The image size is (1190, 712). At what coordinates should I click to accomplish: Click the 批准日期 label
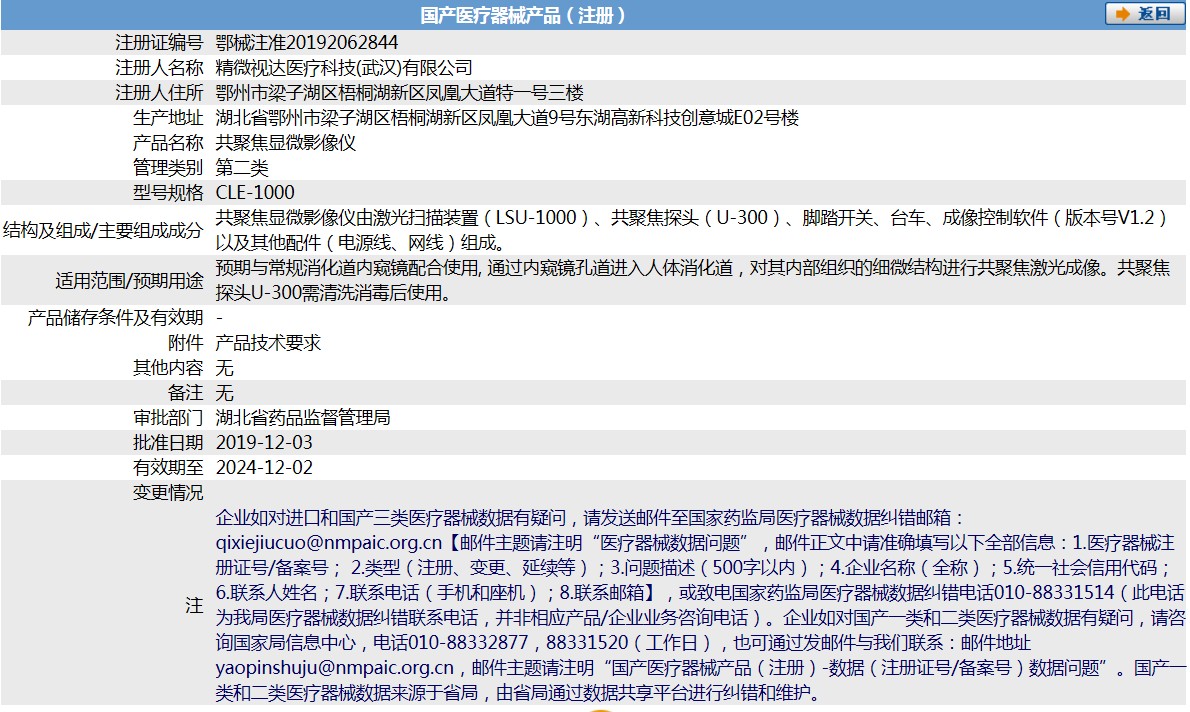pyautogui.click(x=168, y=443)
